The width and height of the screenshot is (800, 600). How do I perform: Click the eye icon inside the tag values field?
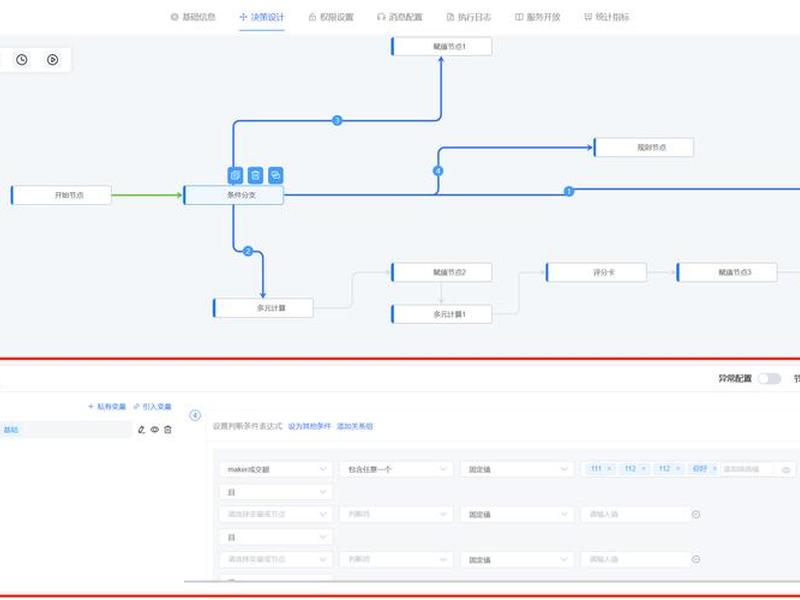786,469
